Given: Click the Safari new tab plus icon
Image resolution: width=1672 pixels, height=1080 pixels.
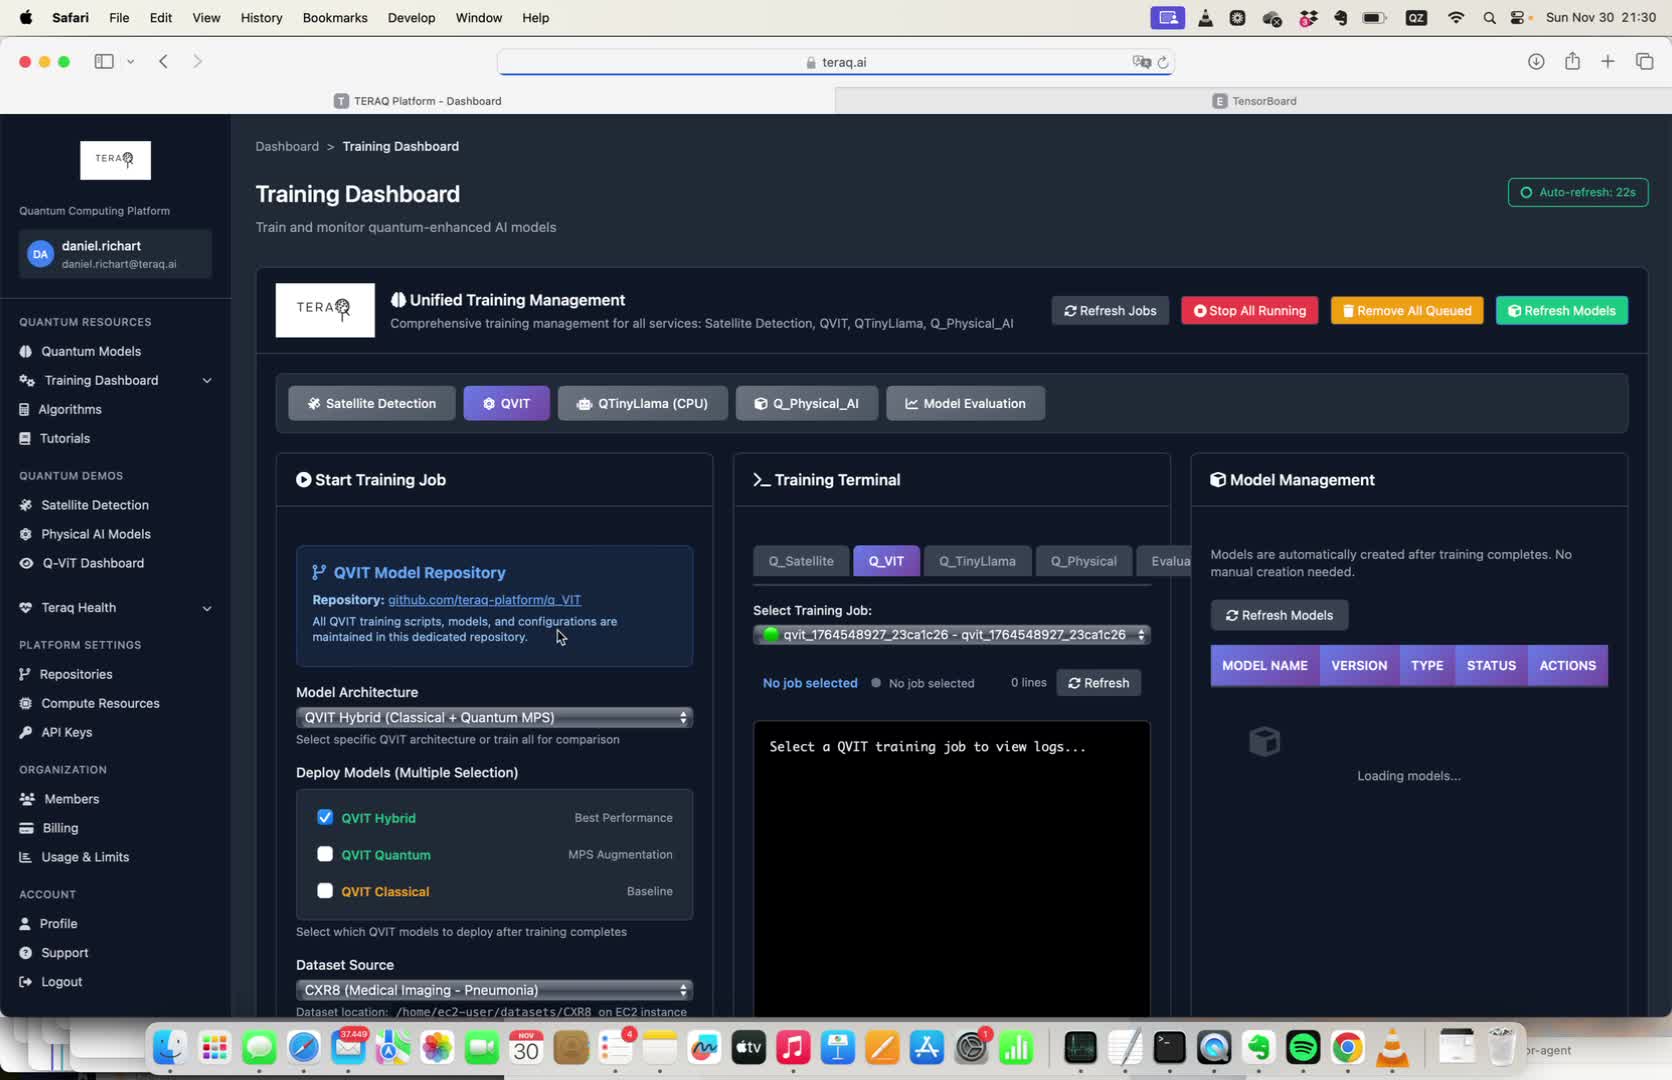Looking at the screenshot, I should point(1608,61).
